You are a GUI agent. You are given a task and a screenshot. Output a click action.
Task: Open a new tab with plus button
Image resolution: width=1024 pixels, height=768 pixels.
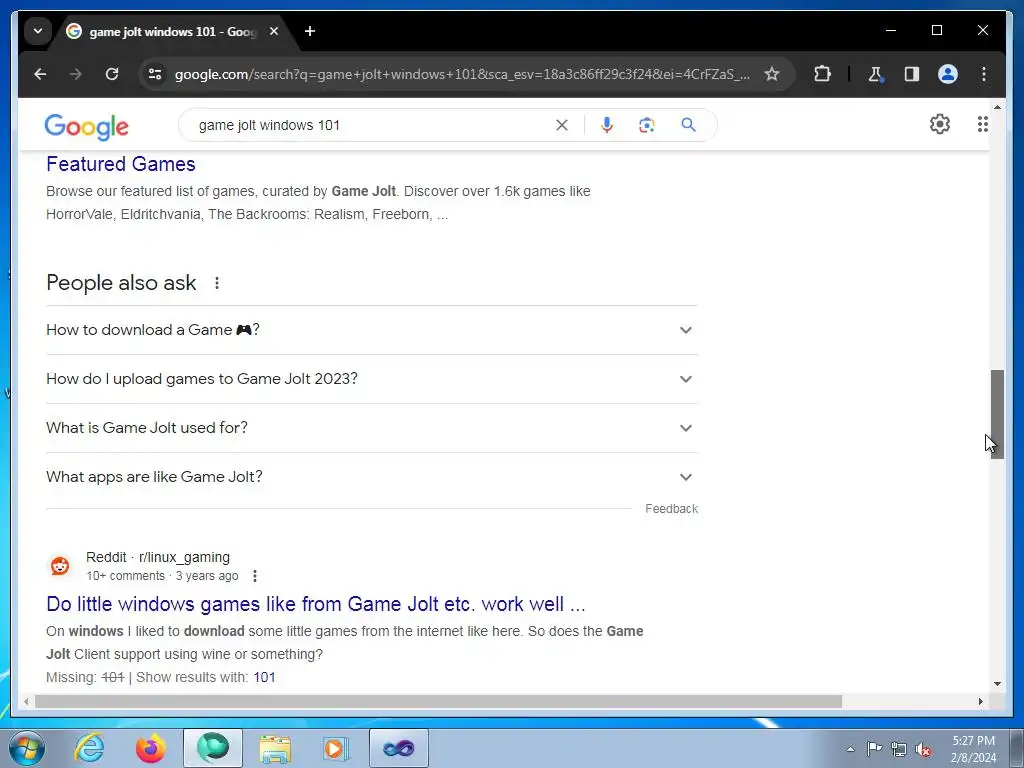click(x=310, y=31)
